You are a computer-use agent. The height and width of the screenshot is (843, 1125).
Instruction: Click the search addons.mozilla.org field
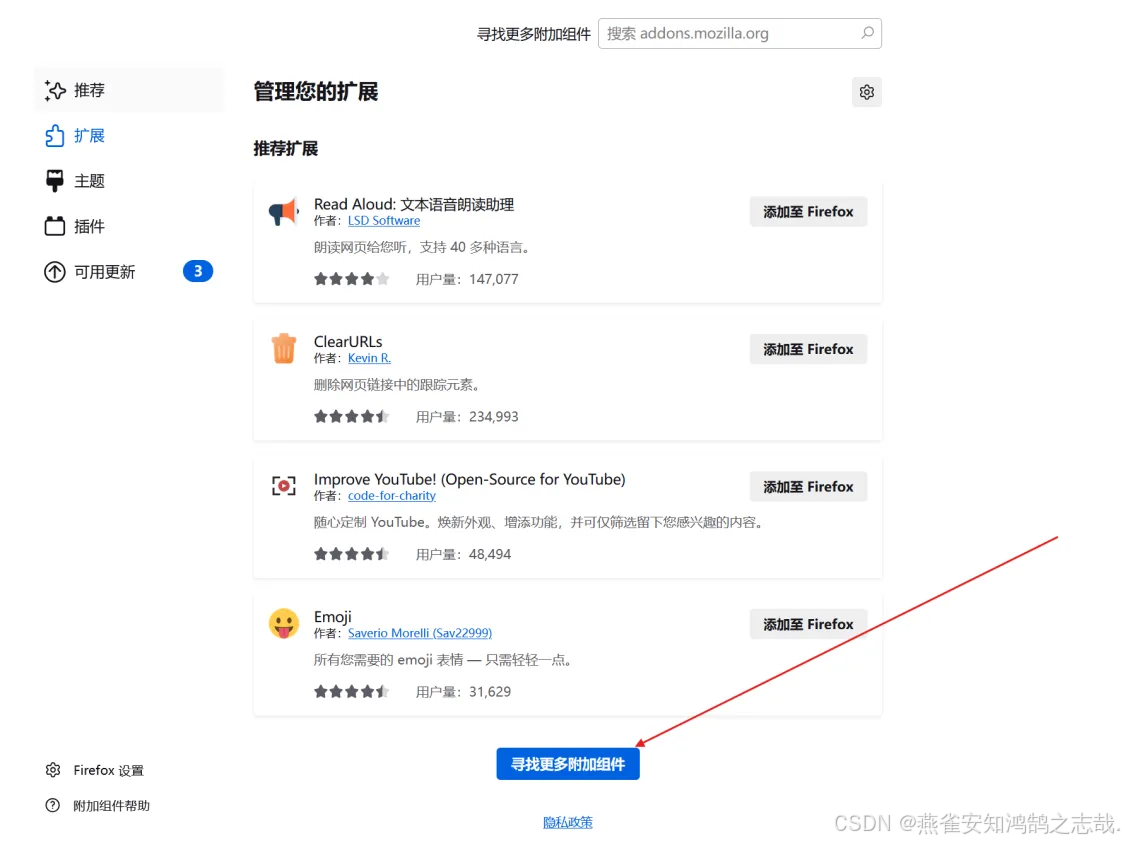[x=740, y=34]
